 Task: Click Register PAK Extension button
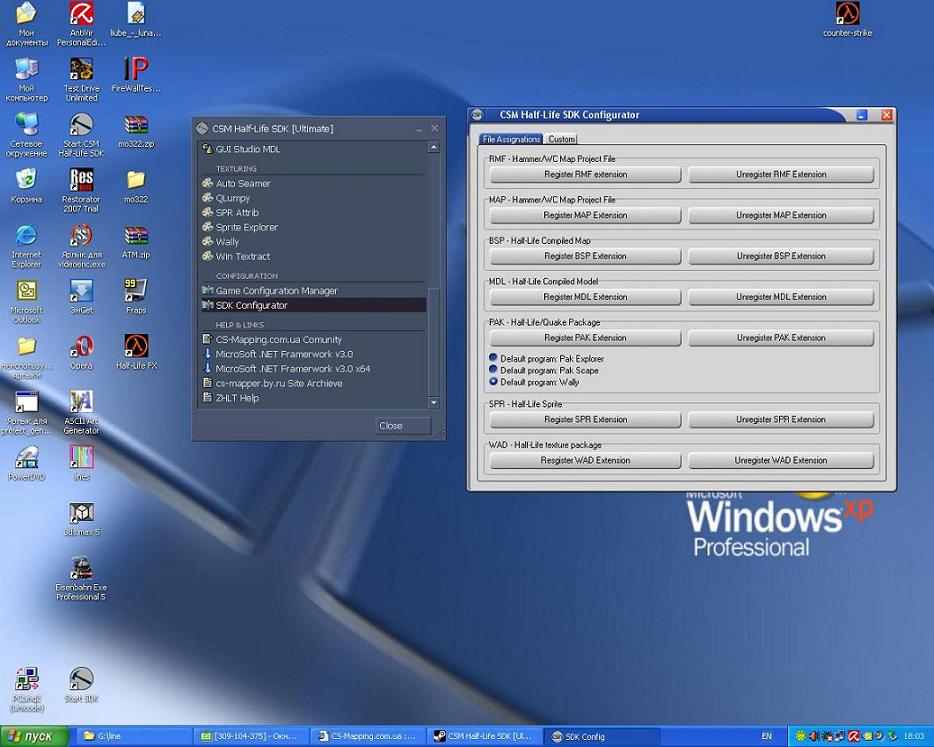[585, 338]
